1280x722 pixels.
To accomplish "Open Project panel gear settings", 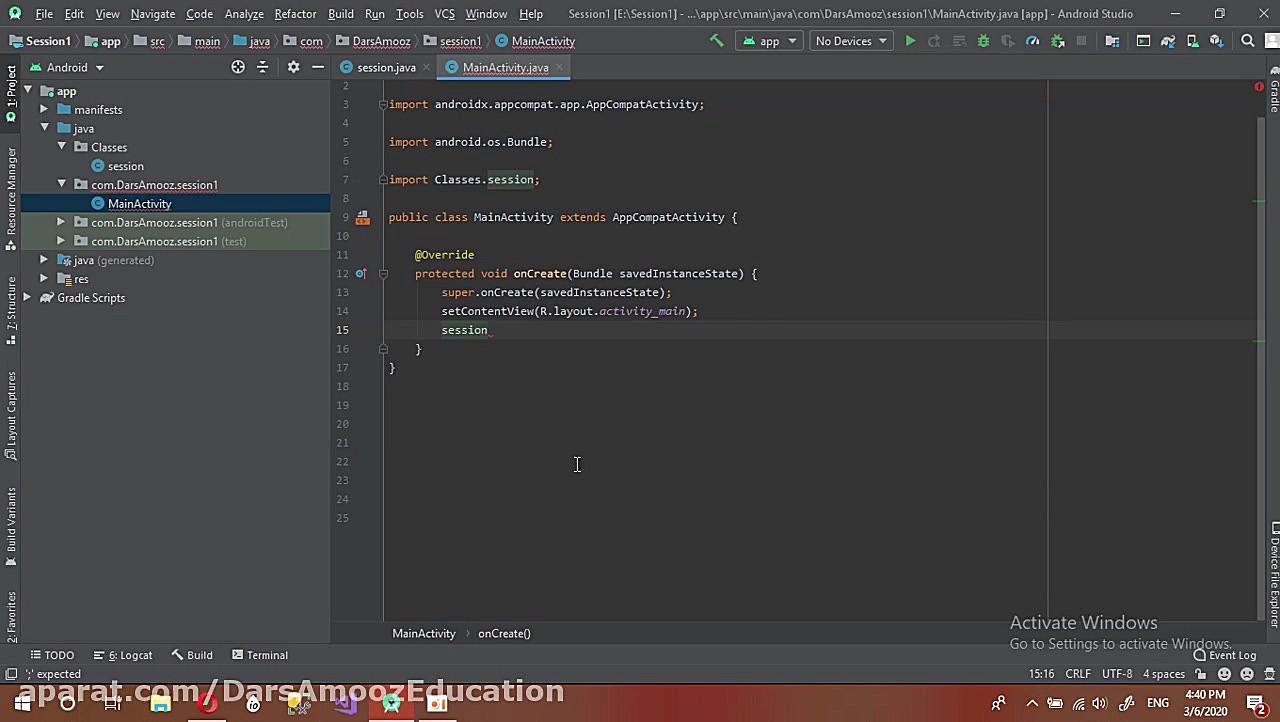I will pyautogui.click(x=293, y=67).
